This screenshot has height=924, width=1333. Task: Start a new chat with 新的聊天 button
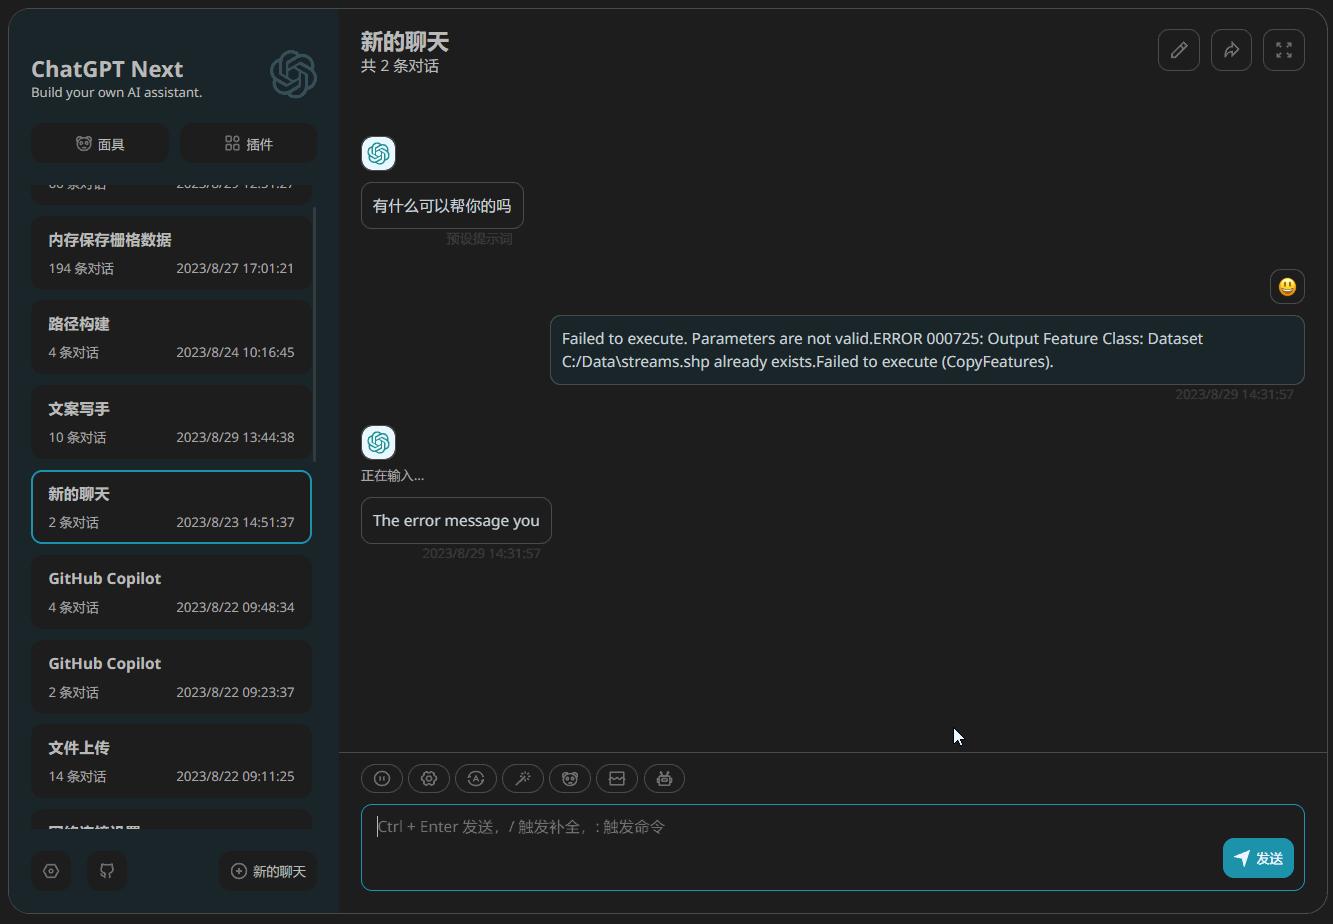click(267, 871)
